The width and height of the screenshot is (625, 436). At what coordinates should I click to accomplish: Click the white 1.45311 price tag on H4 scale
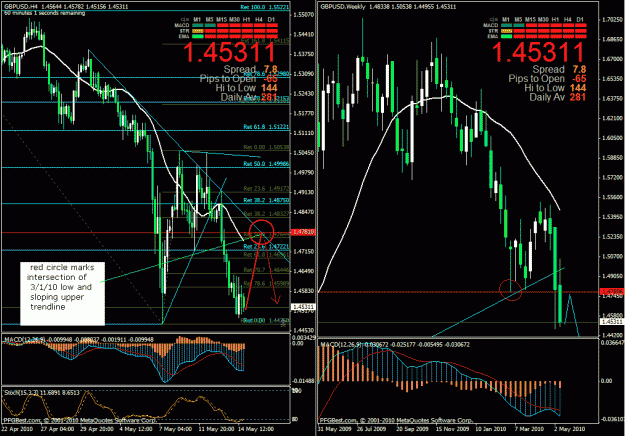tap(303, 307)
